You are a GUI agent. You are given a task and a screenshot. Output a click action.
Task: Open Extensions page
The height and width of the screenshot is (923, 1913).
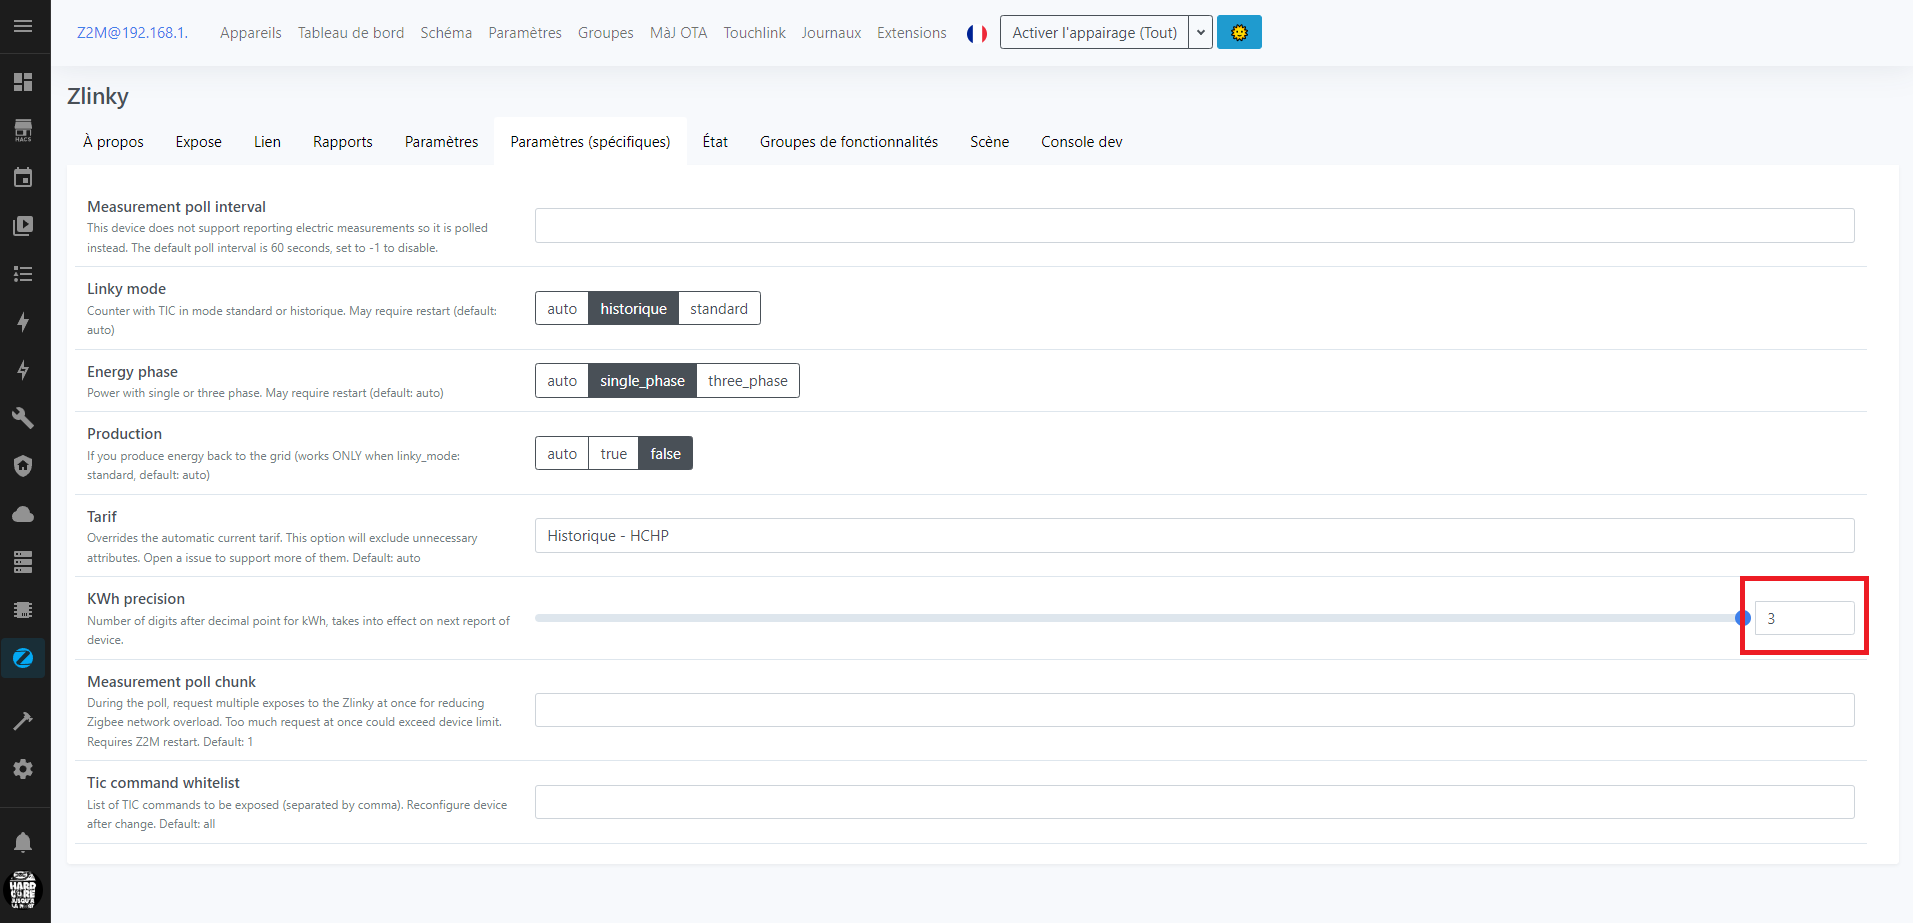click(912, 33)
